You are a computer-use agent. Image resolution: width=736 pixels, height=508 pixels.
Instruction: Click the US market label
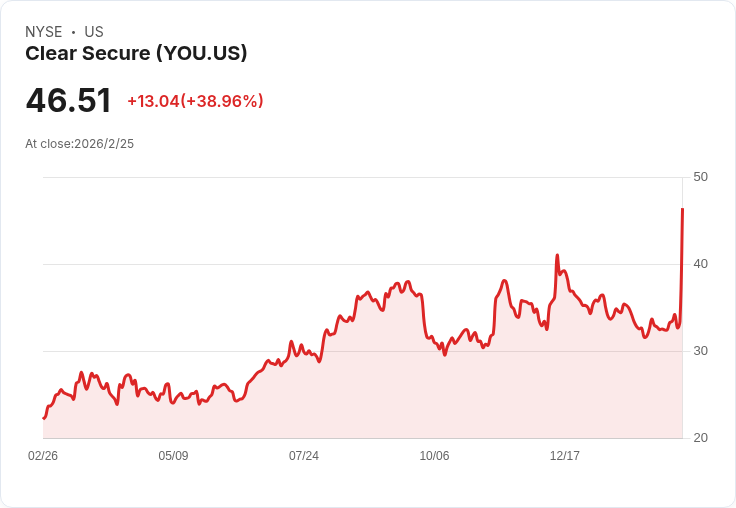[94, 32]
